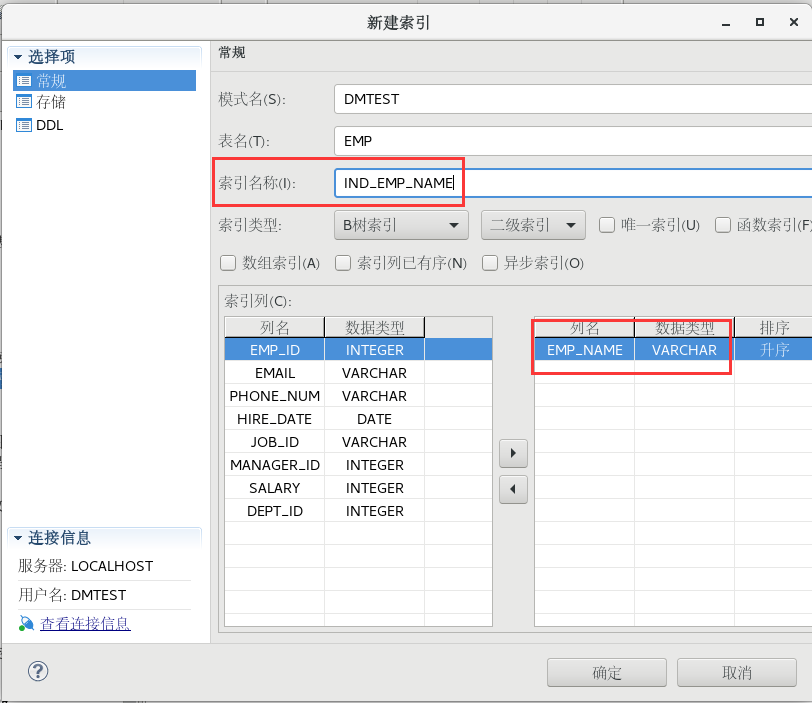Click VARCHAR type in EMAIL row

374,373
